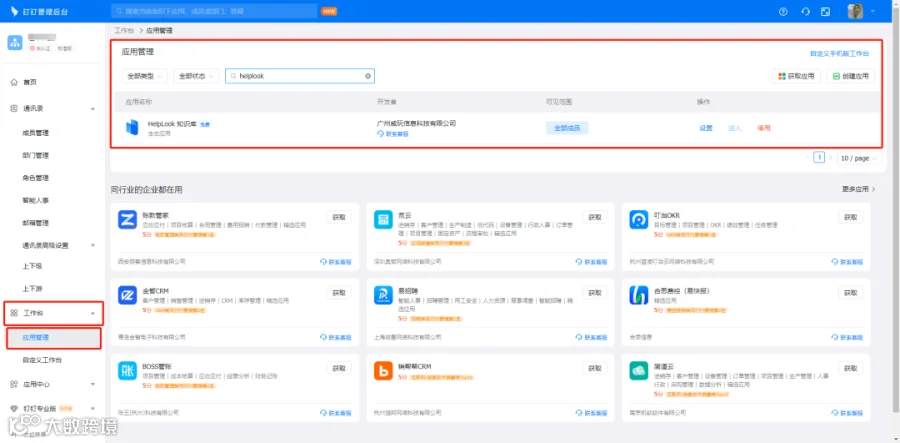Click the 账款管家 app icon
Screen dimensions: 900x443
tap(127, 220)
